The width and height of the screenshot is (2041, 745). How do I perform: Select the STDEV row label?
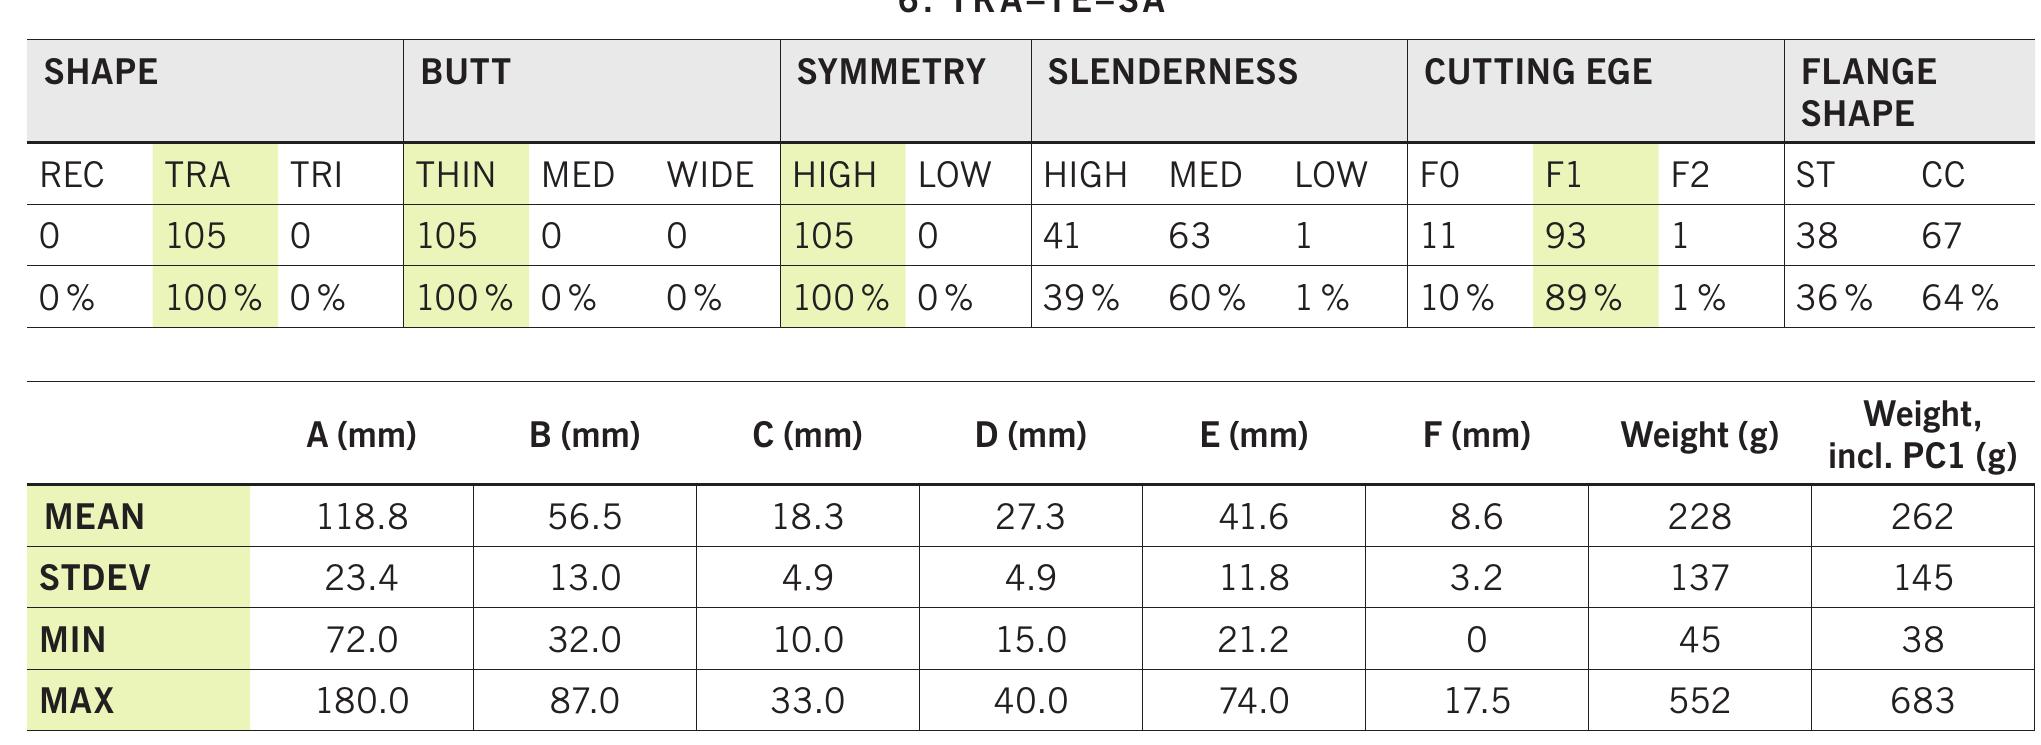coord(95,578)
